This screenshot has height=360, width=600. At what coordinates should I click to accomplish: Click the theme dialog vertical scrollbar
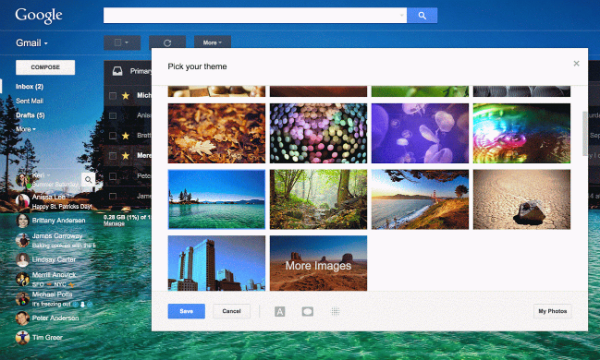[584, 134]
